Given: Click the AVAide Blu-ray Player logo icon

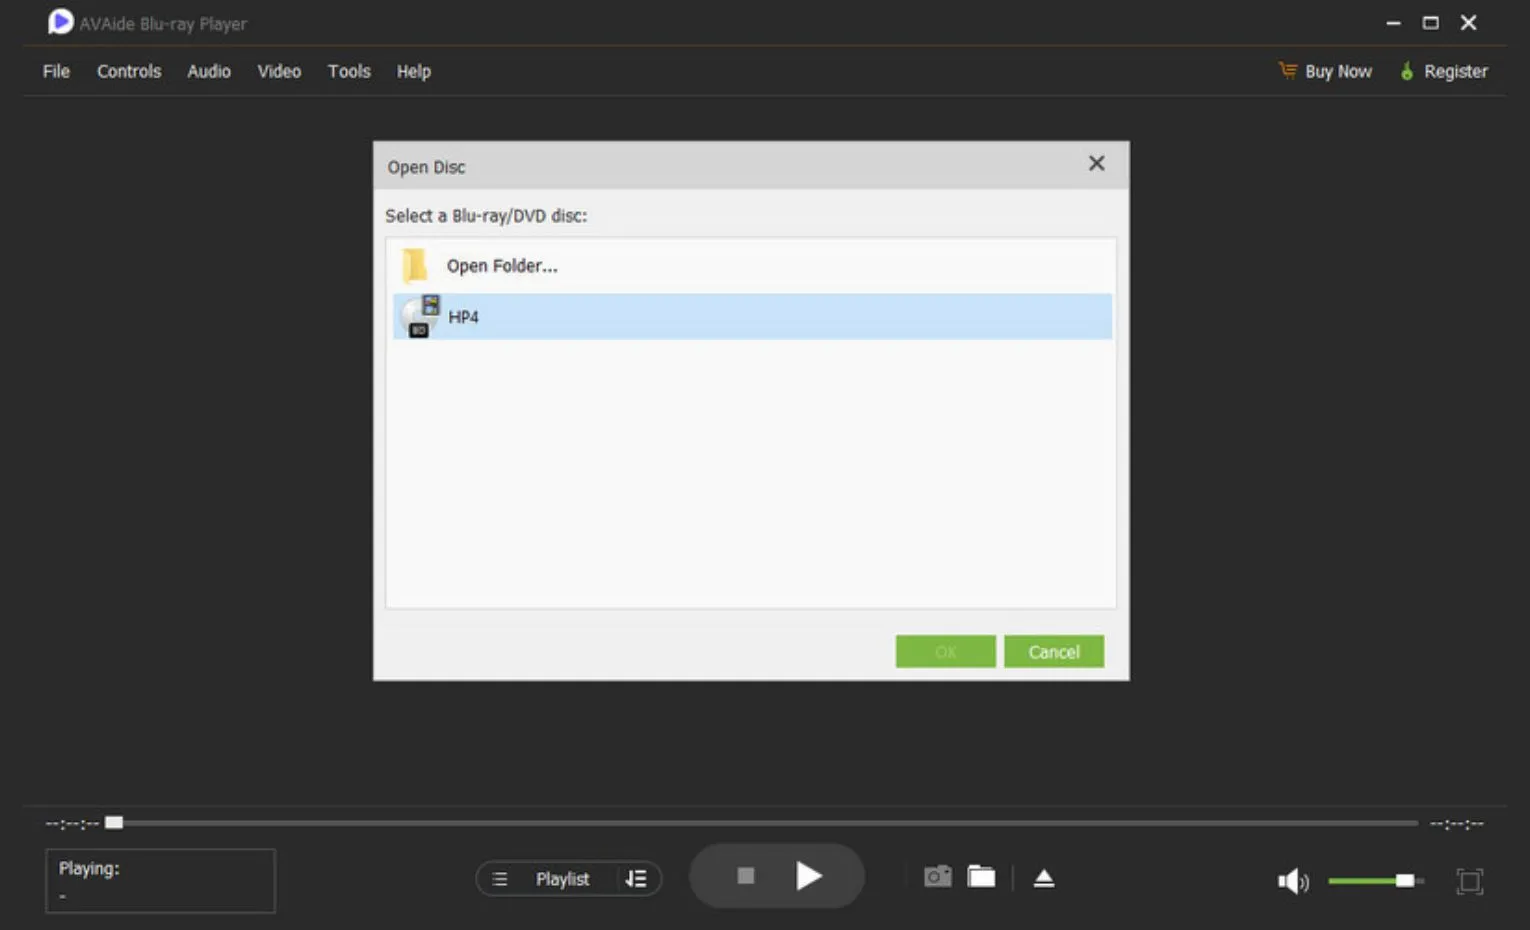Looking at the screenshot, I should coord(60,22).
